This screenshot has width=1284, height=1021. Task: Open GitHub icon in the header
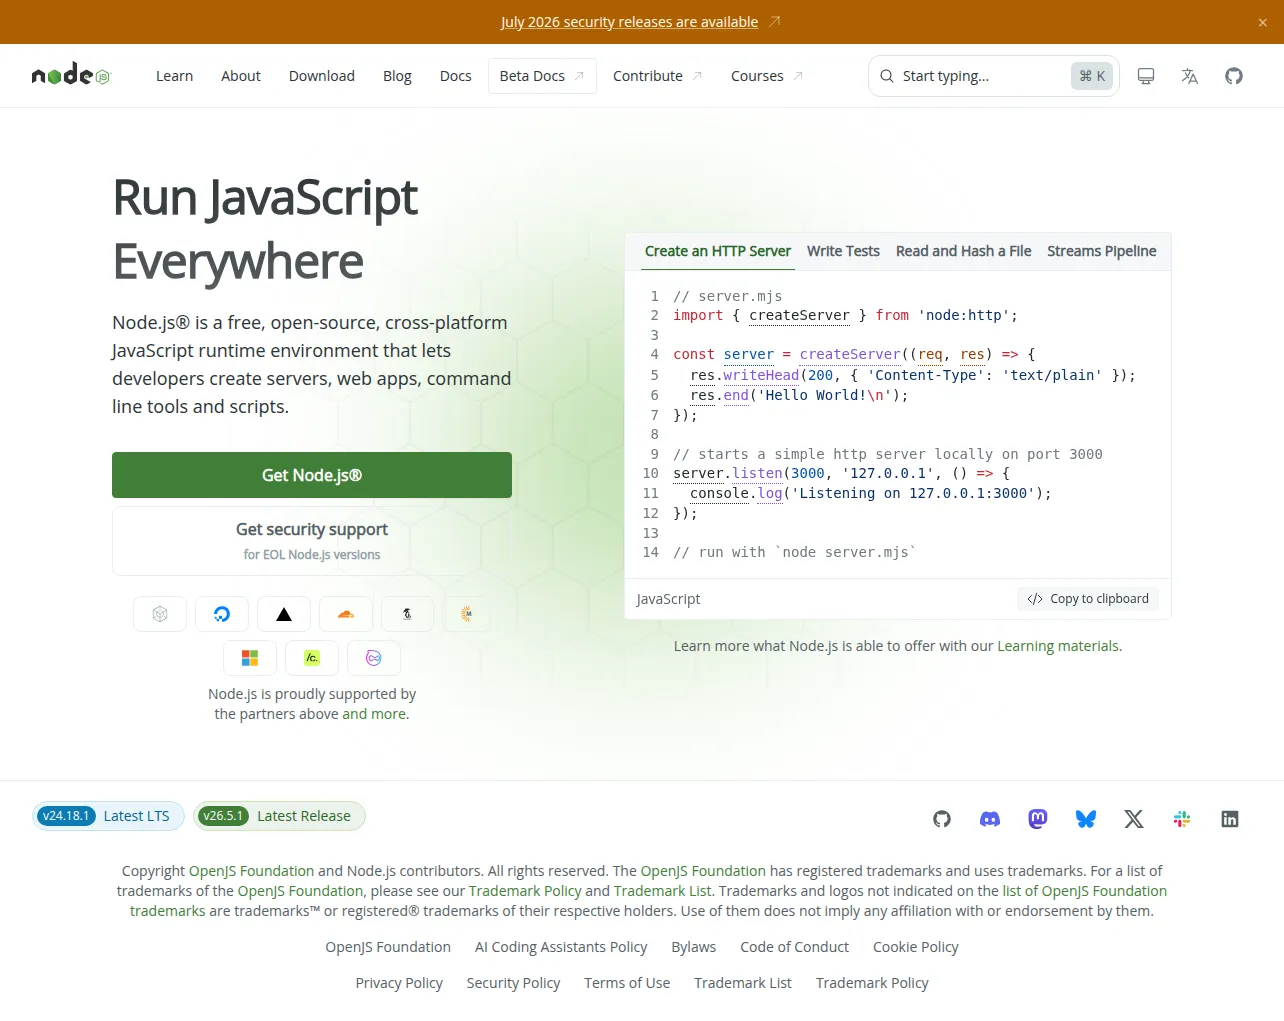(1234, 76)
